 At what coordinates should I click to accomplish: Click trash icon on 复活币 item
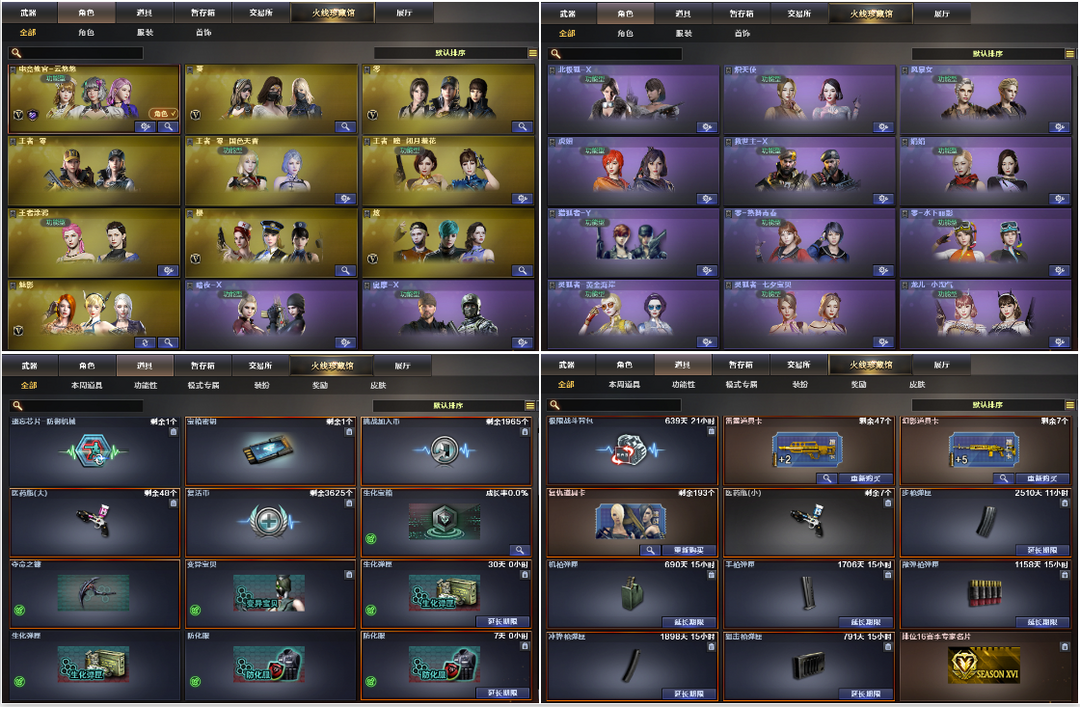(x=349, y=503)
